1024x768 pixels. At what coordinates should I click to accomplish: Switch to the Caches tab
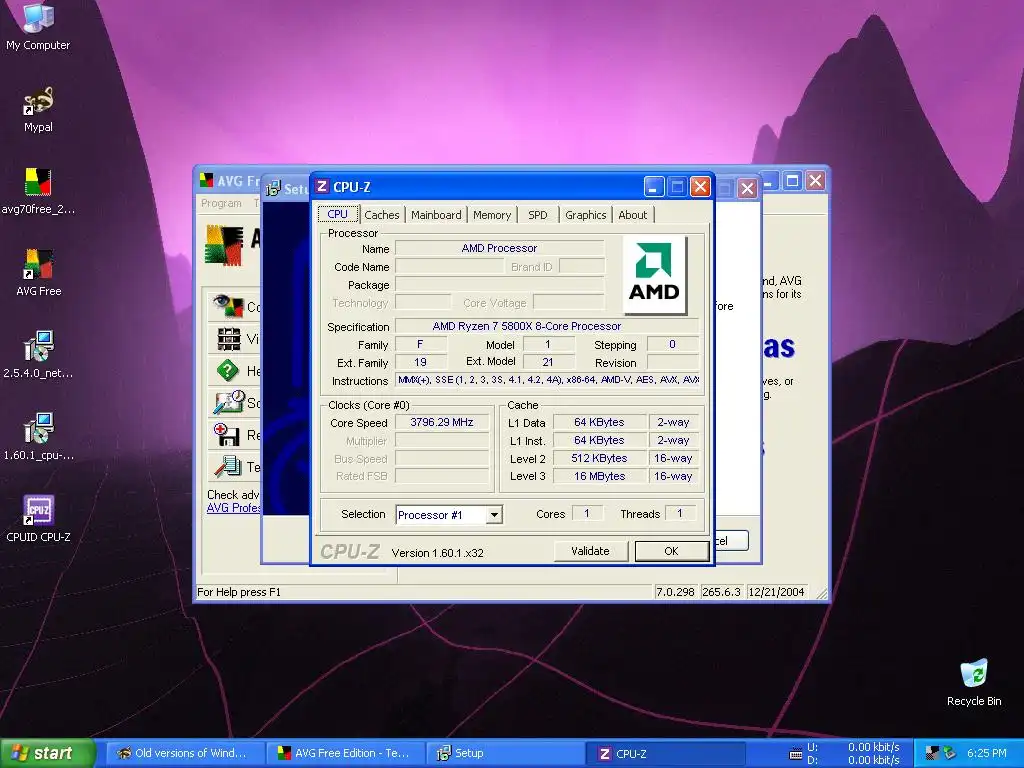point(381,215)
